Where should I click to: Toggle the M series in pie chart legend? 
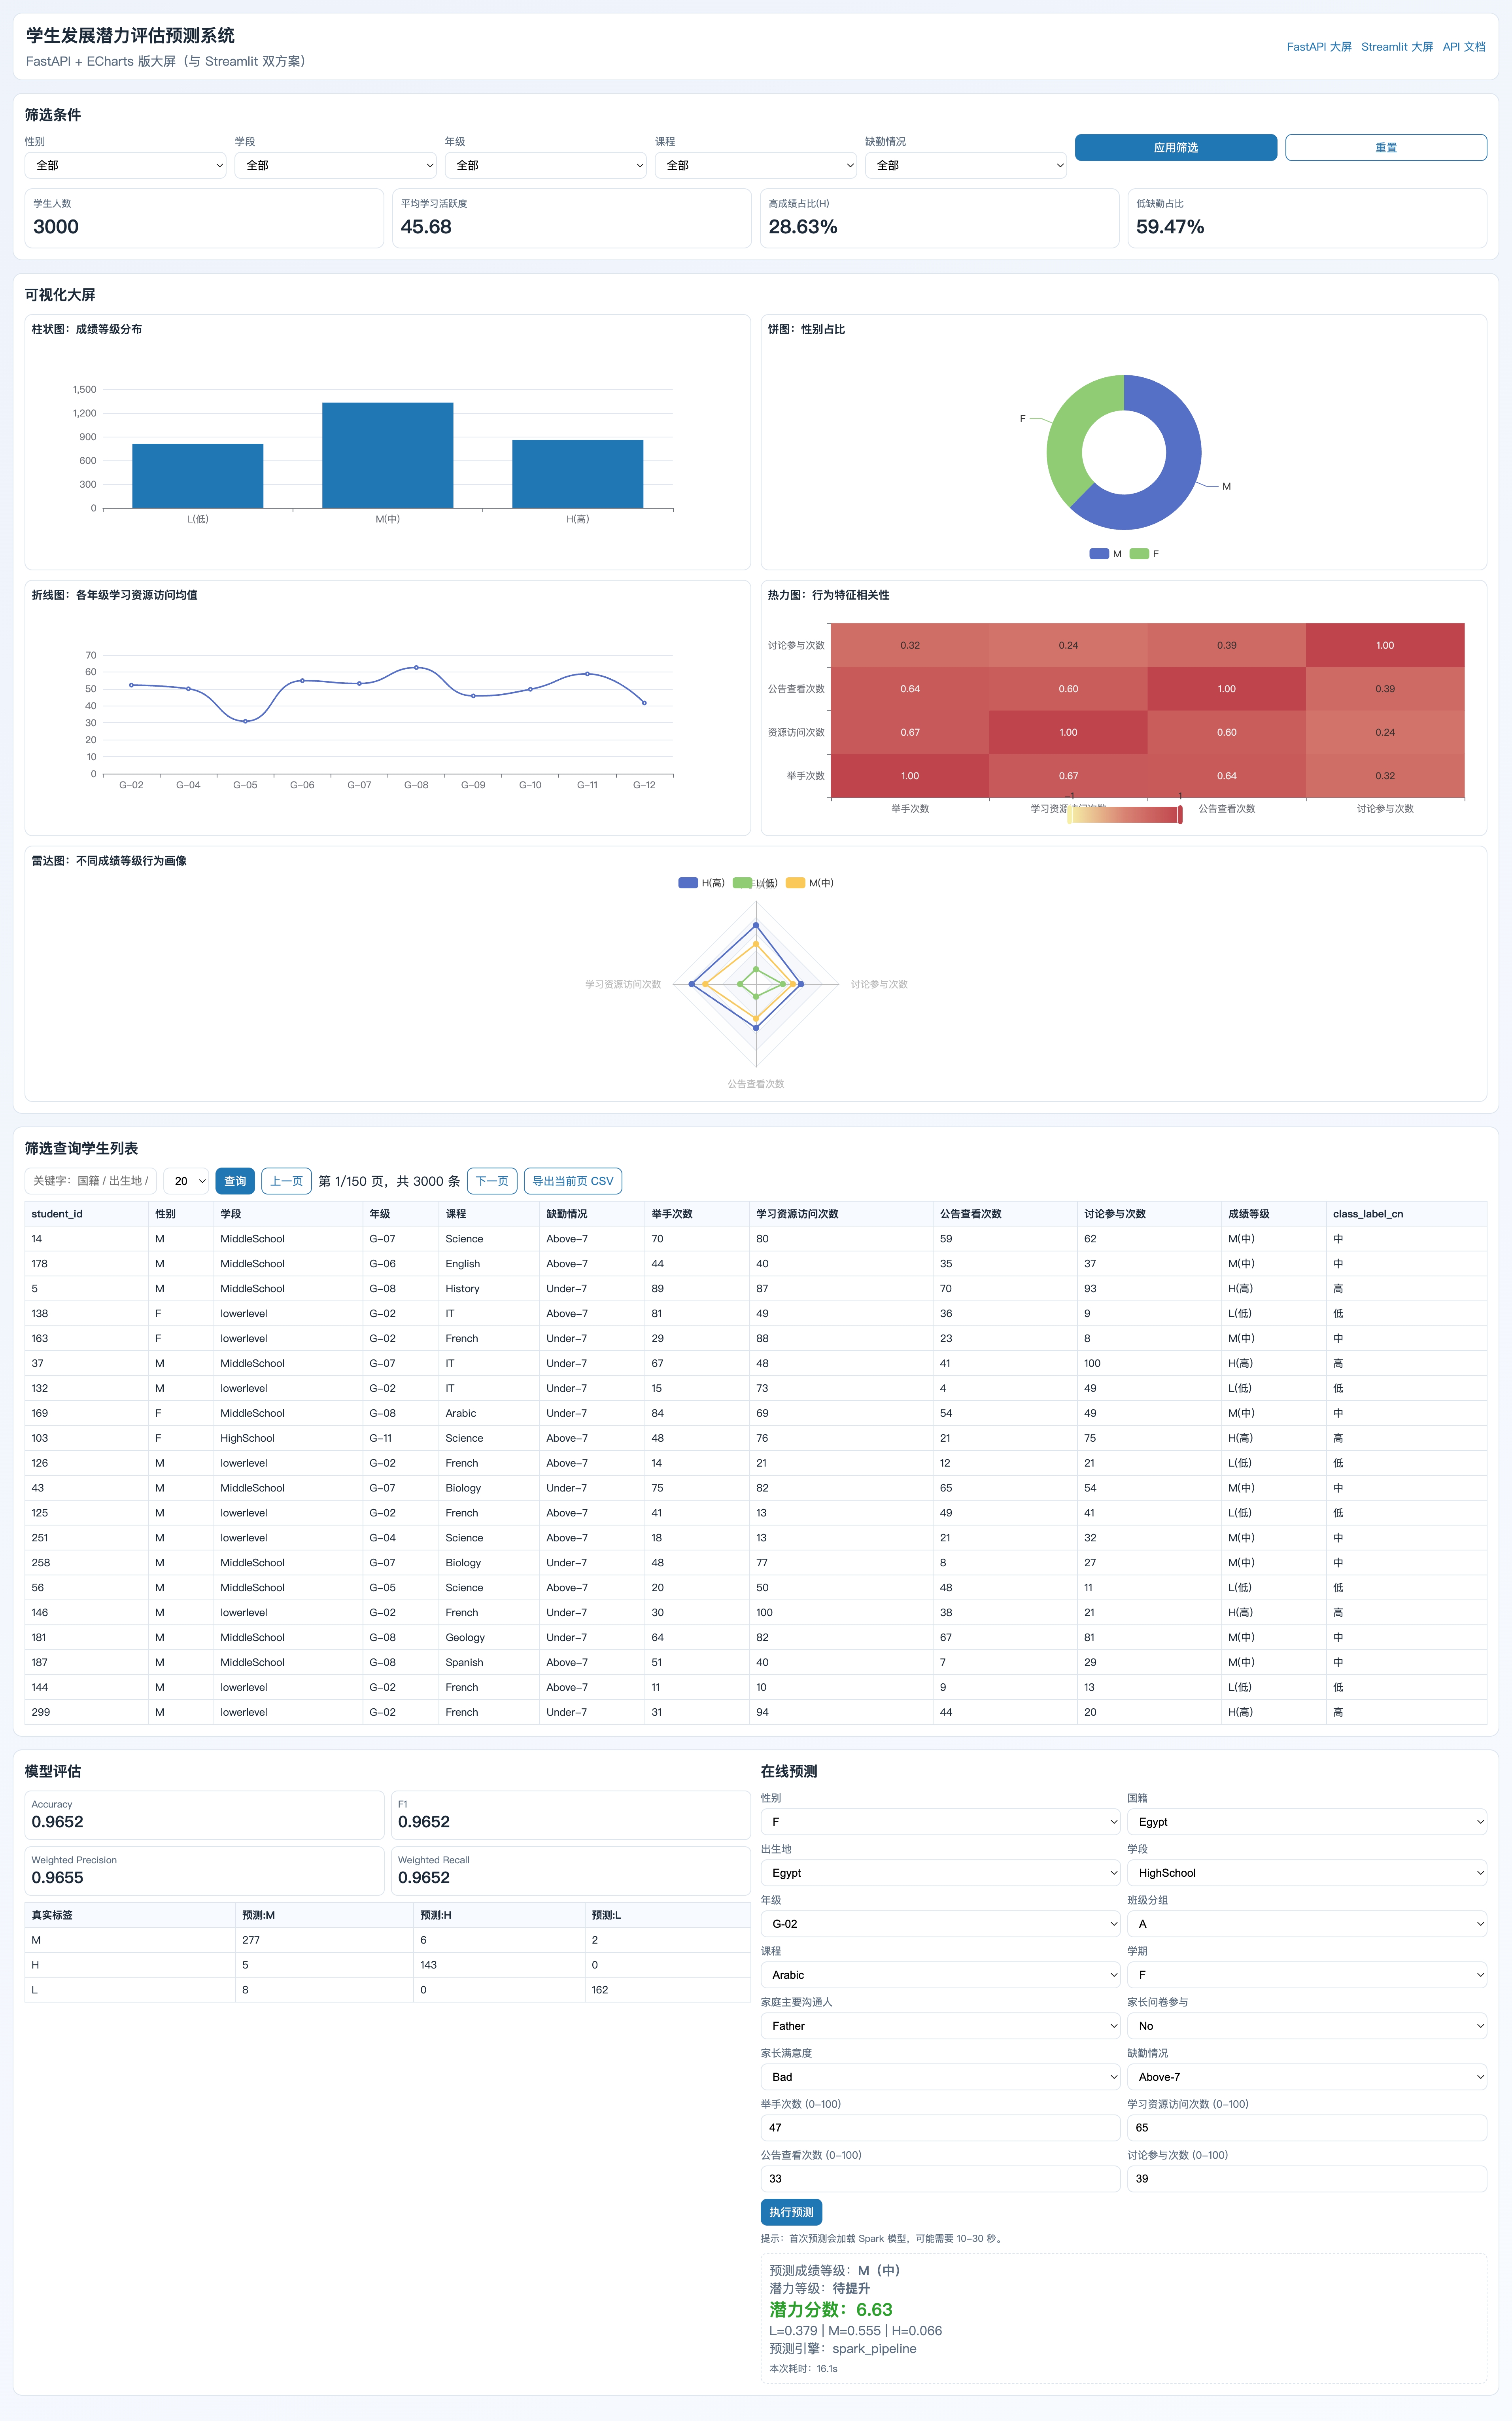1105,554
